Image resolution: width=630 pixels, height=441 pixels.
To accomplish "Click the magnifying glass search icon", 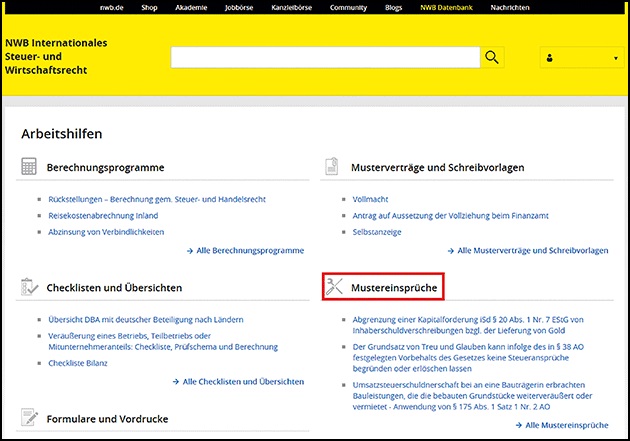I will 492,57.
